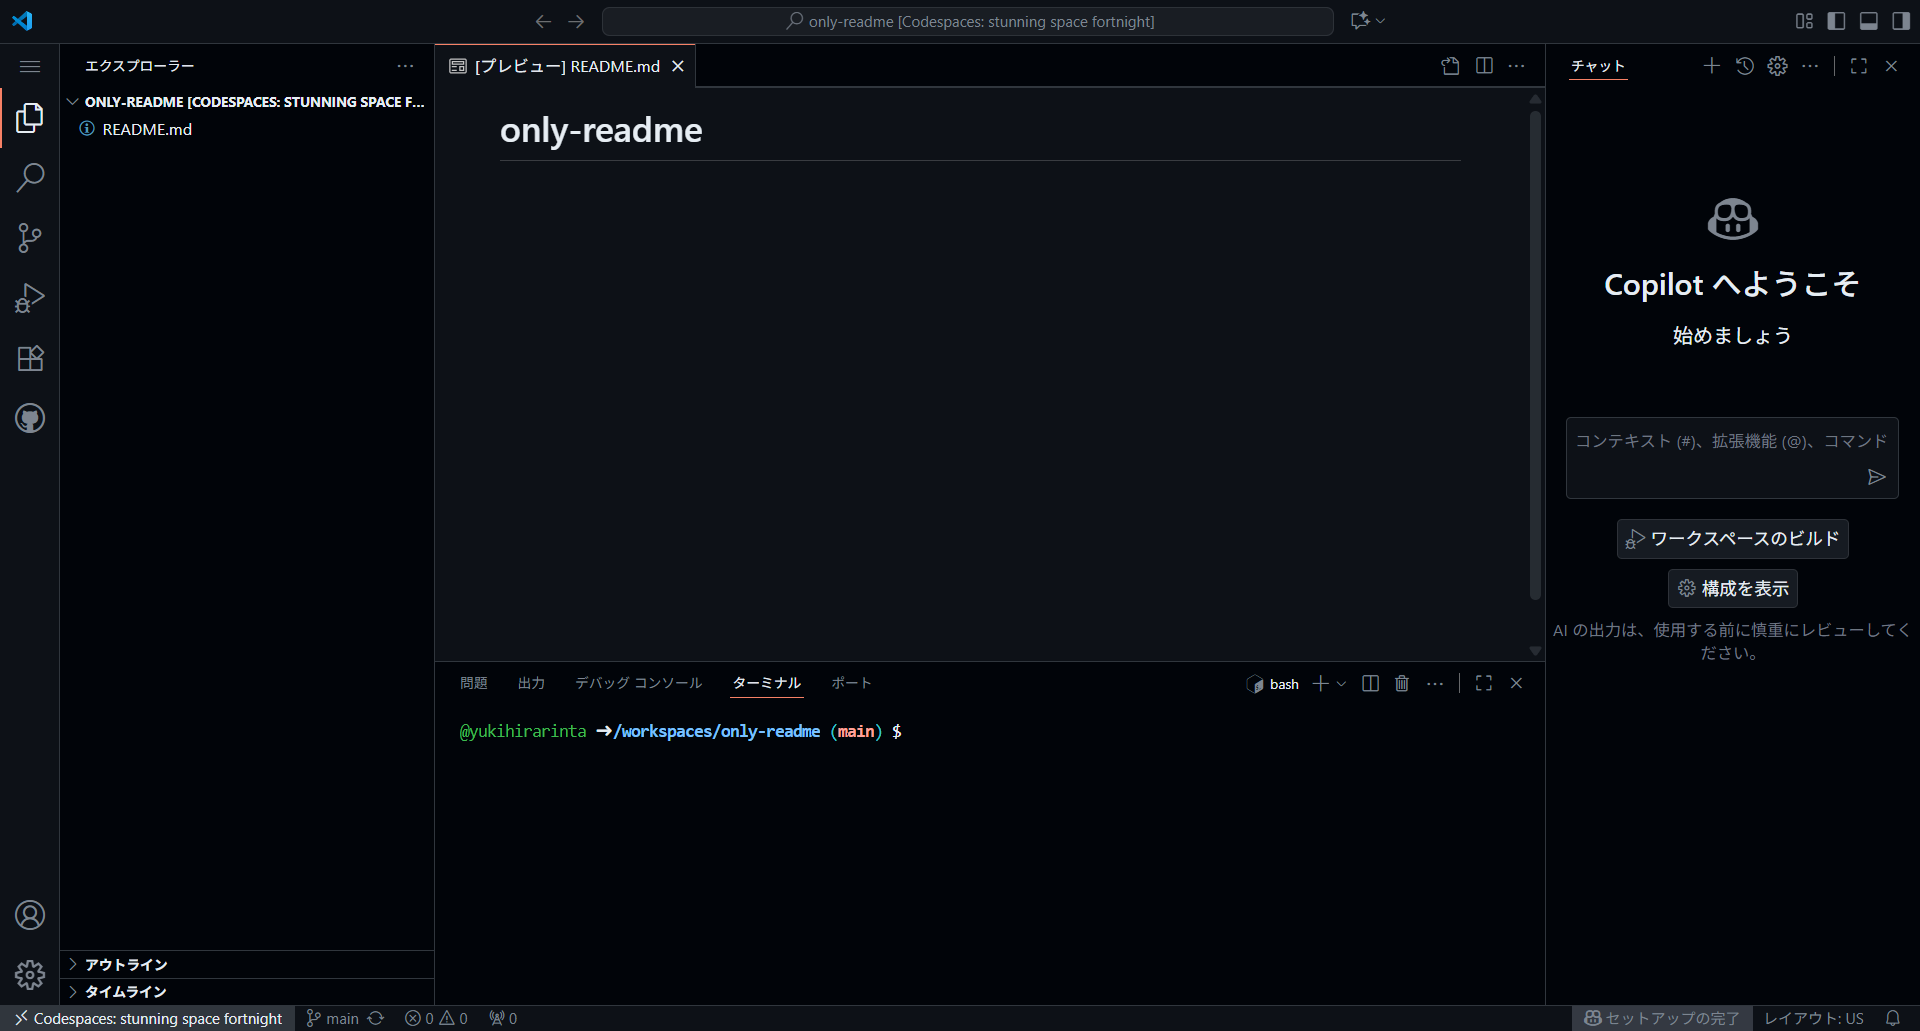Switch to the ポート panel tab

(x=851, y=683)
